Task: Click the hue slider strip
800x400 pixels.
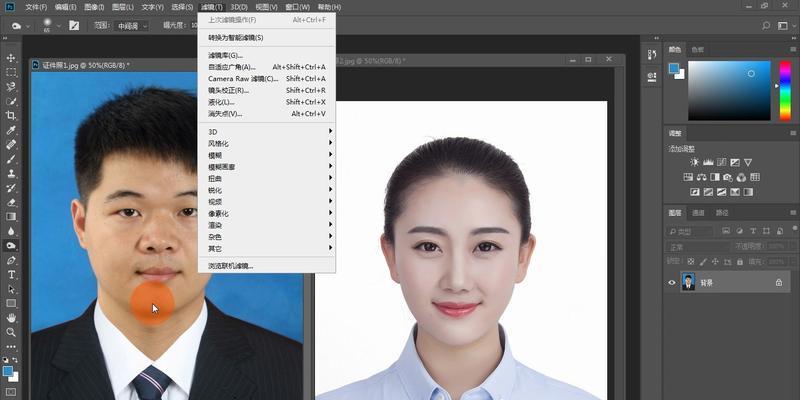Action: pos(785,91)
